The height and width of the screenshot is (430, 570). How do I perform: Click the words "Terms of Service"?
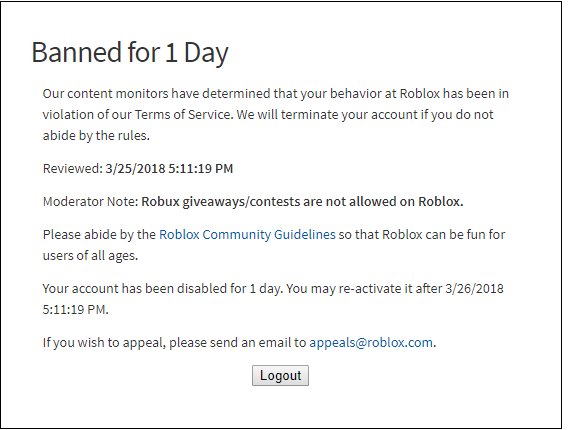click(x=183, y=114)
